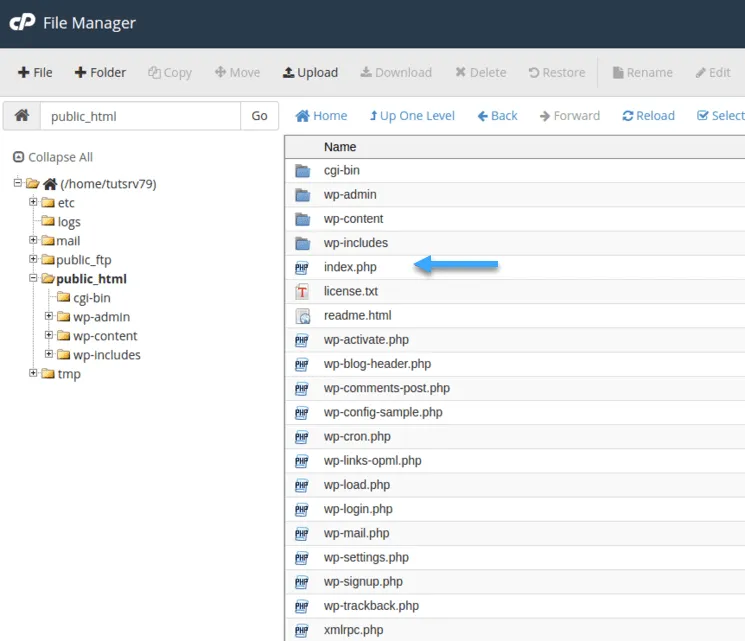
Task: Navigate Up One Level
Action: [412, 115]
